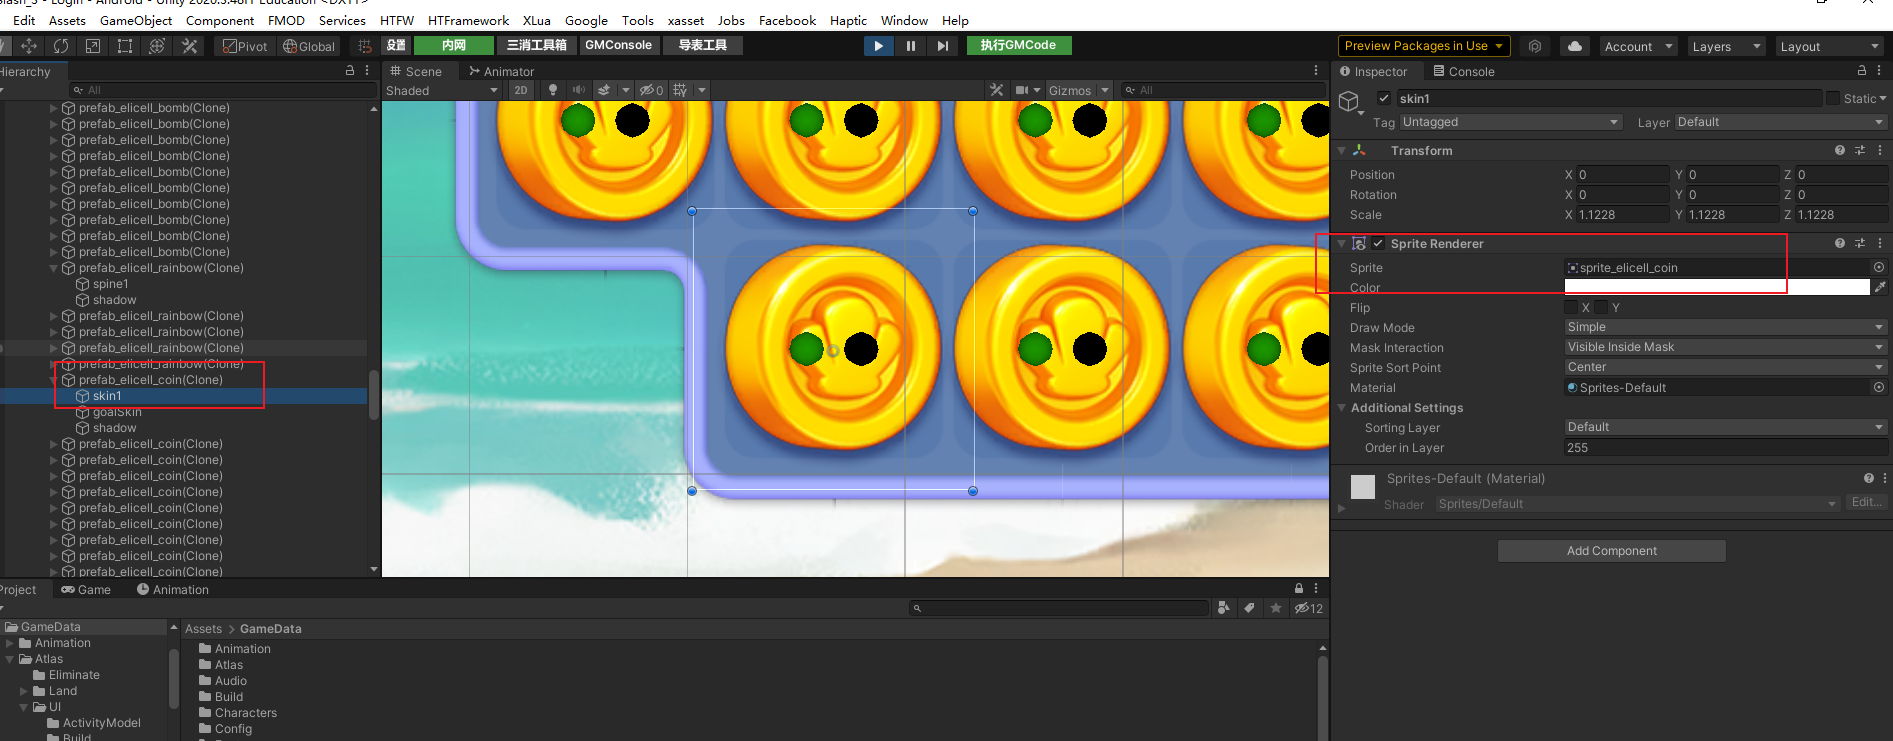Open the Layout dropdown
The image size is (1893, 741).
click(1831, 46)
